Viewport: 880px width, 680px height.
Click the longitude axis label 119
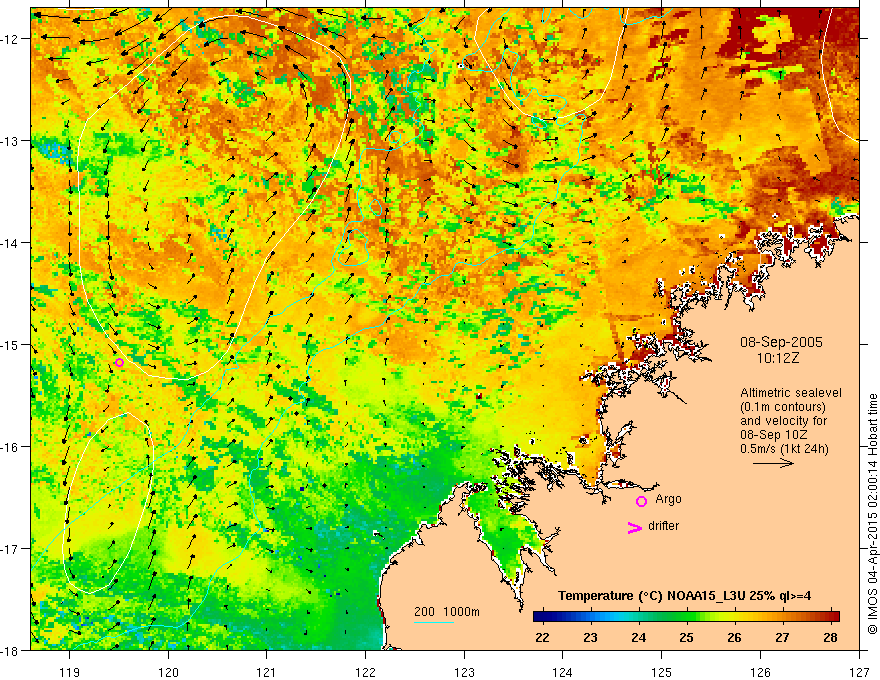click(70, 672)
